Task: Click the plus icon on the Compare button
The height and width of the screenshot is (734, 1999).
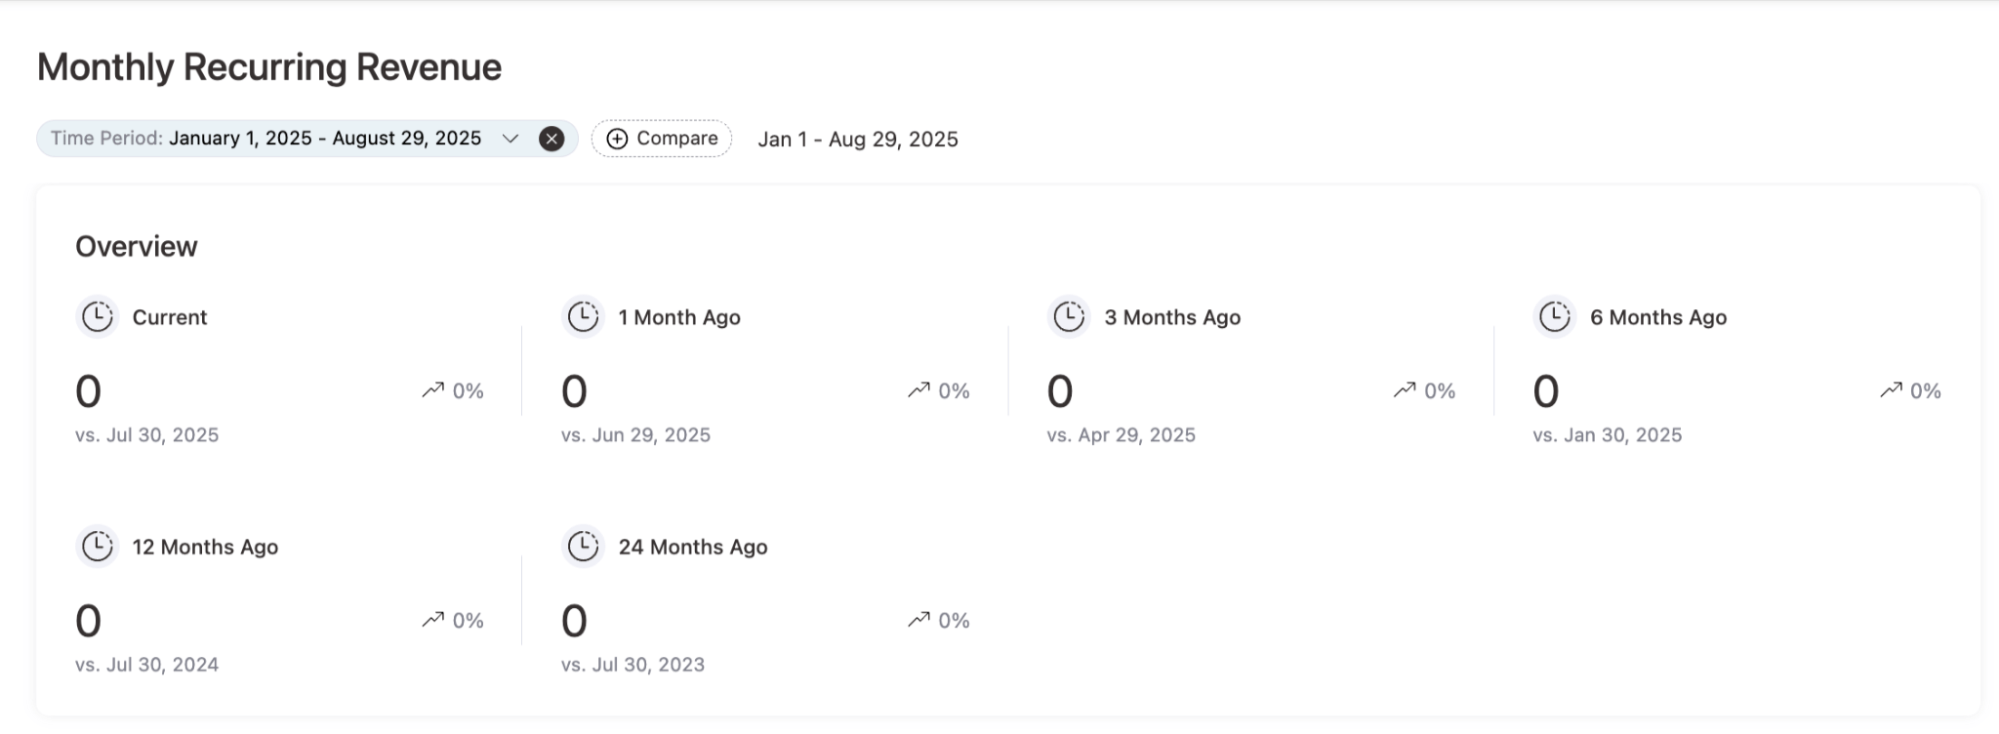Action: [618, 138]
